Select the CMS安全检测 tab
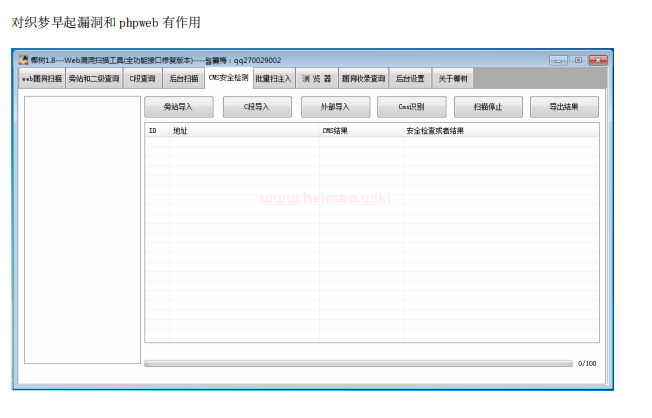This screenshot has width=652, height=418. (x=228, y=78)
